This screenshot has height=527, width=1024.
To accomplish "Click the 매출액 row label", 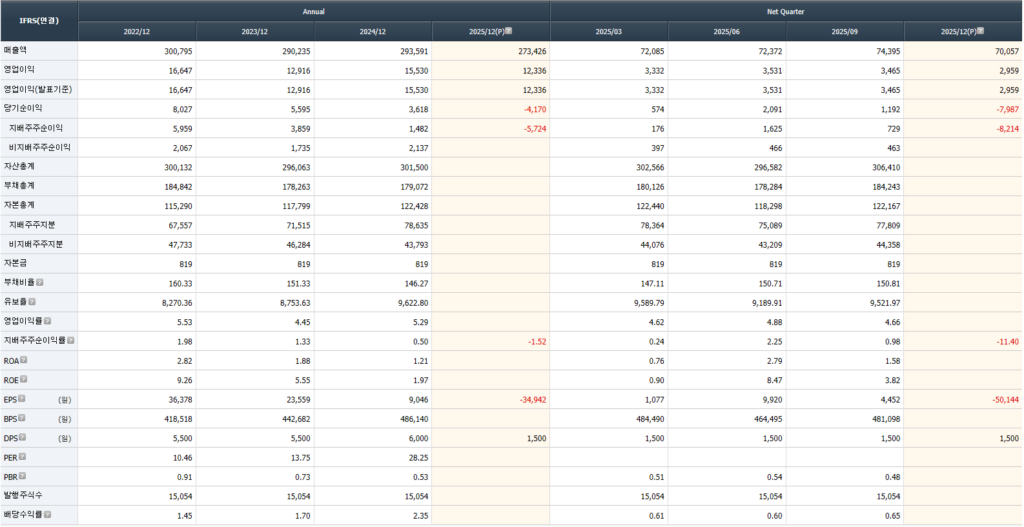I will 17,49.
